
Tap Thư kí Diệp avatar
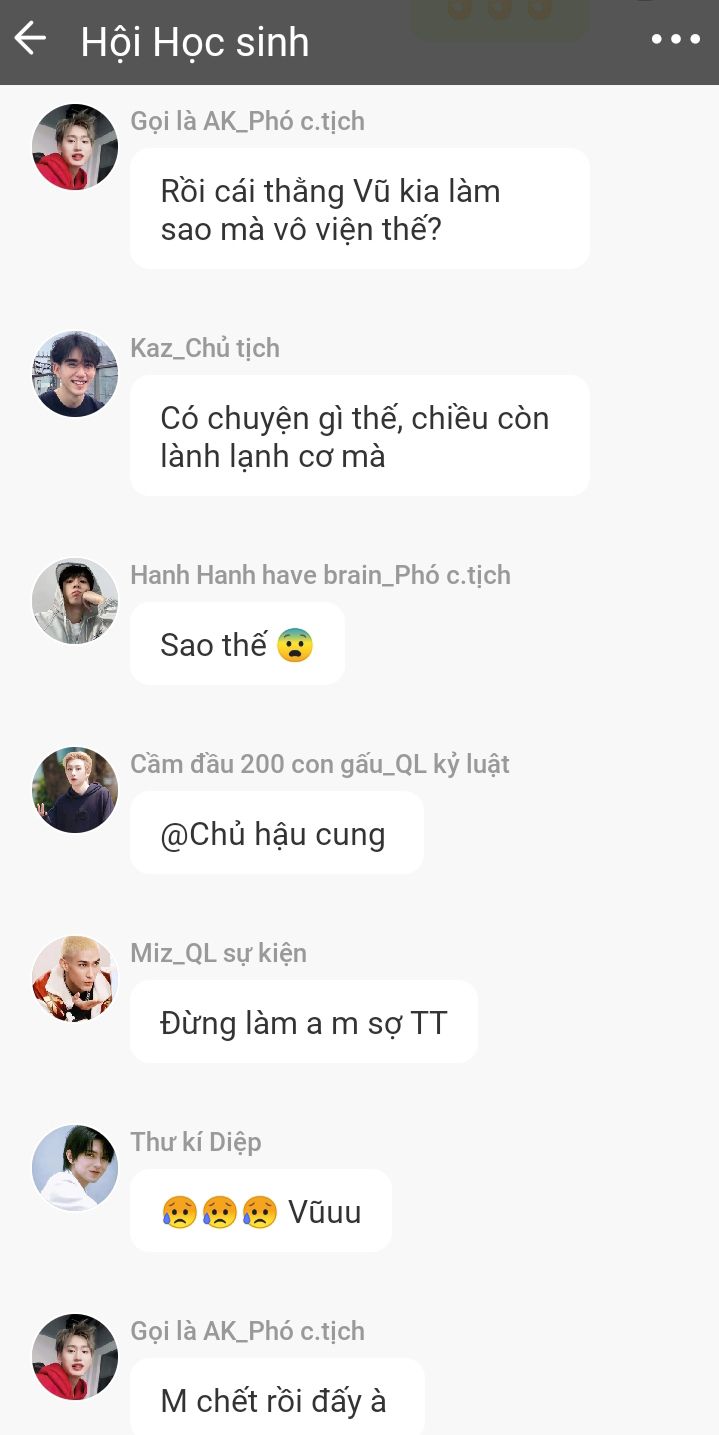(x=75, y=1168)
